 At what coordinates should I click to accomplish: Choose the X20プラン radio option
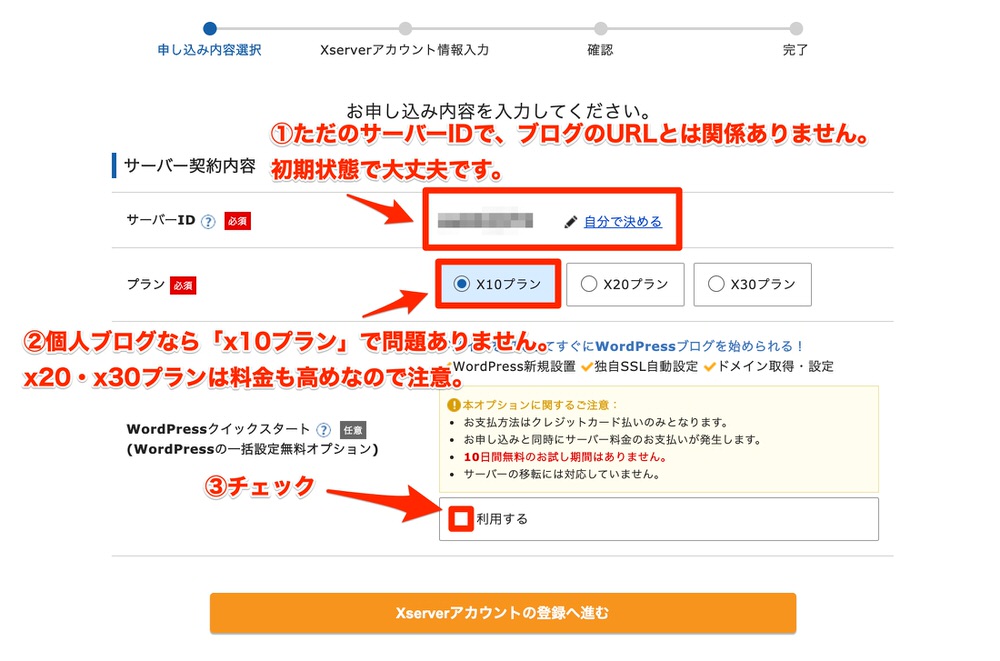[x=589, y=284]
